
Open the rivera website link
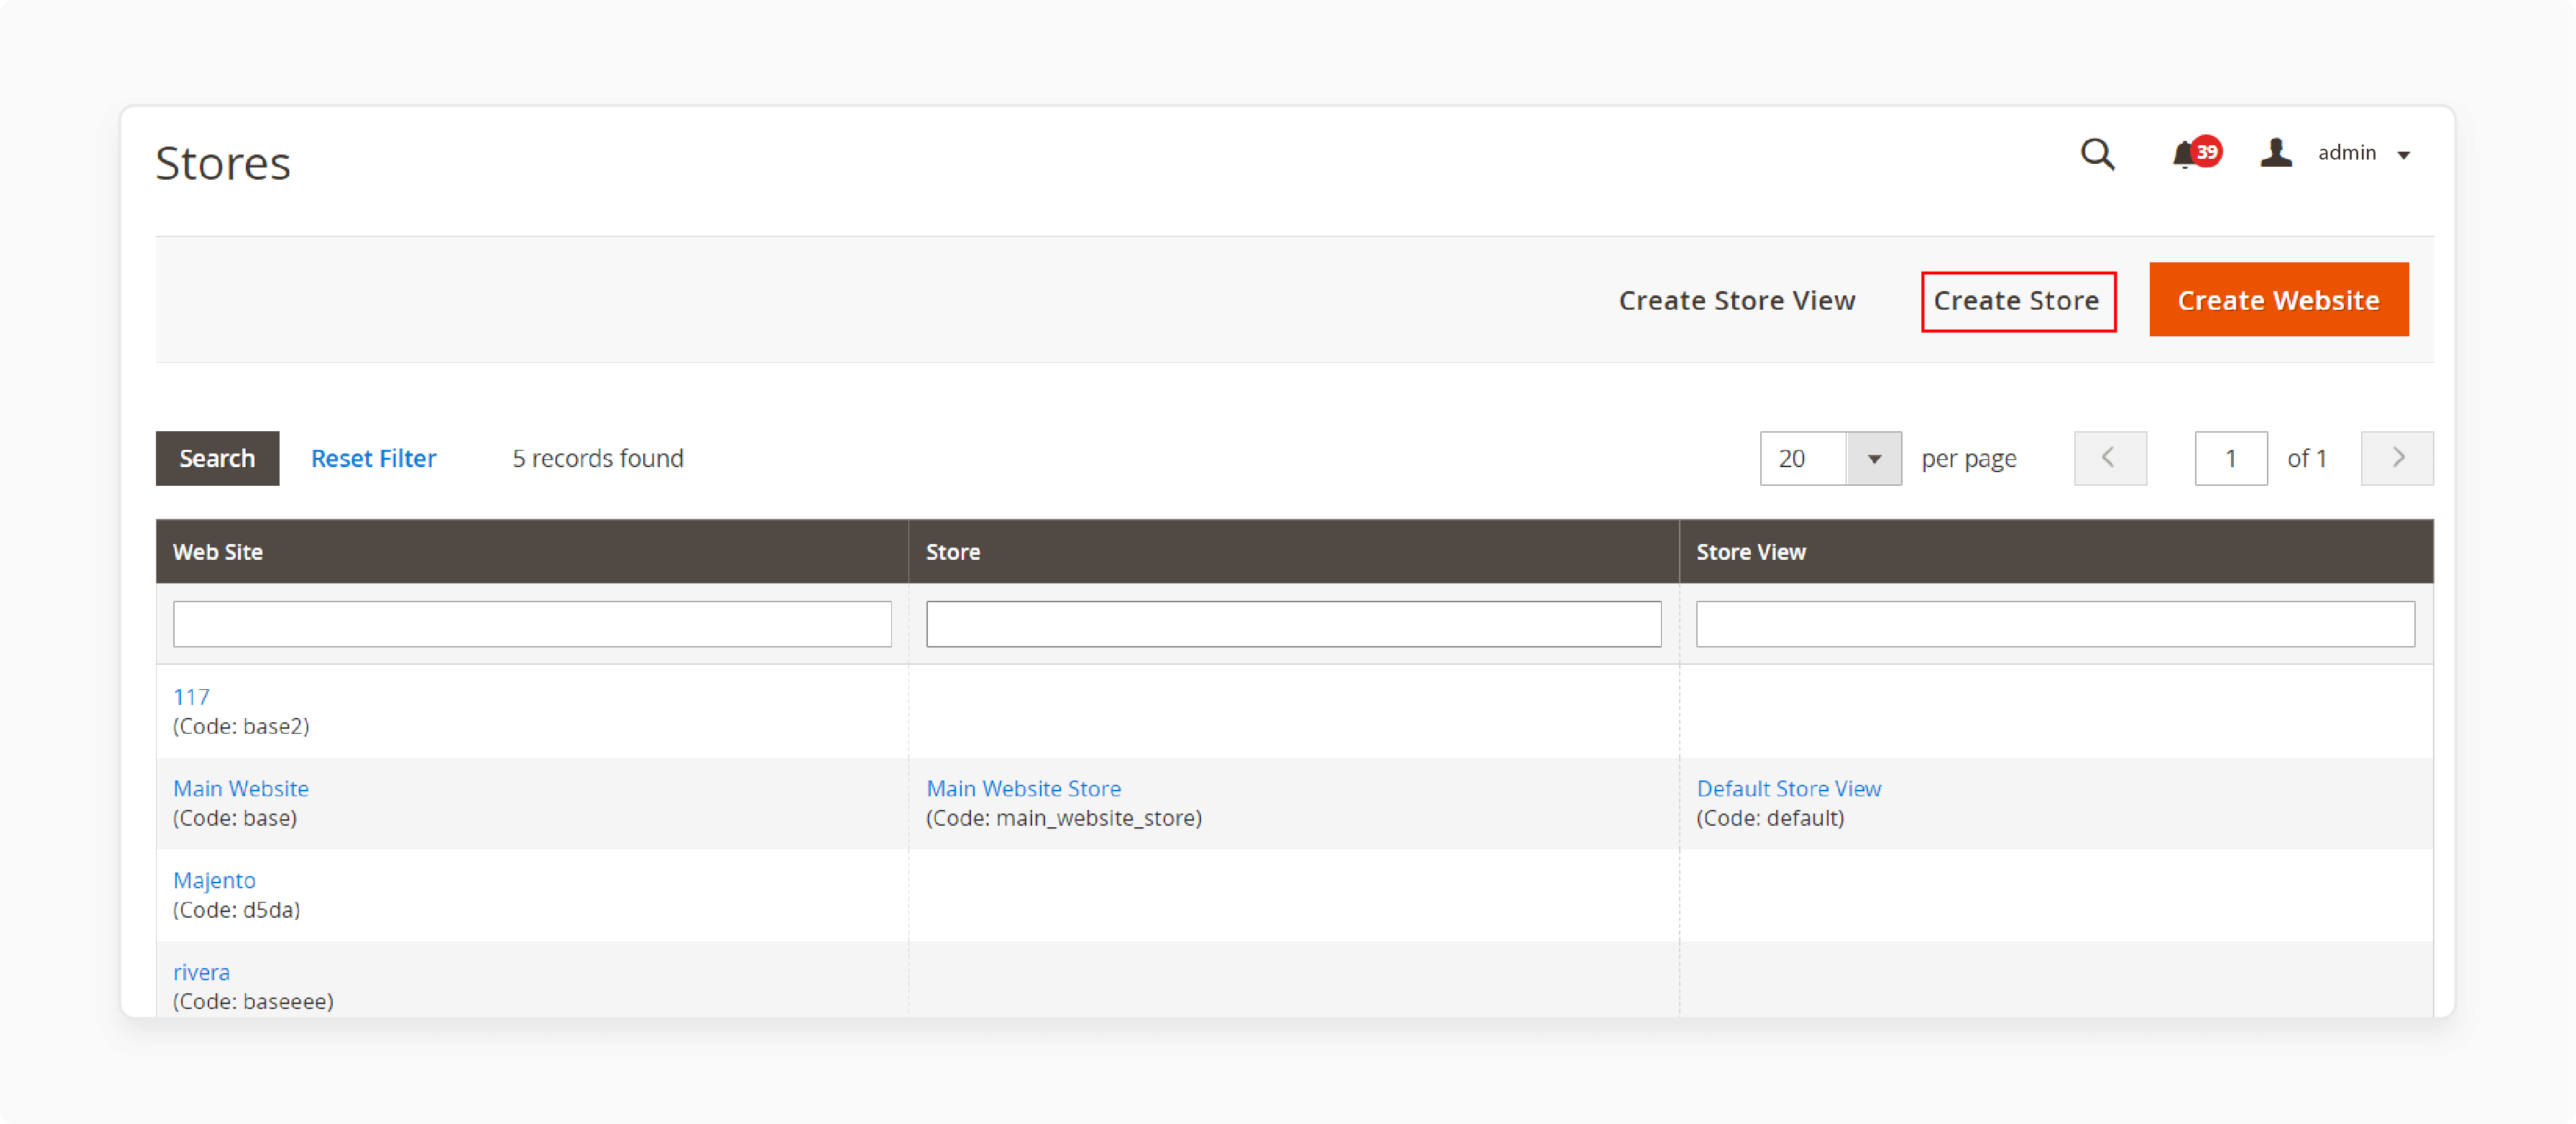tap(201, 972)
